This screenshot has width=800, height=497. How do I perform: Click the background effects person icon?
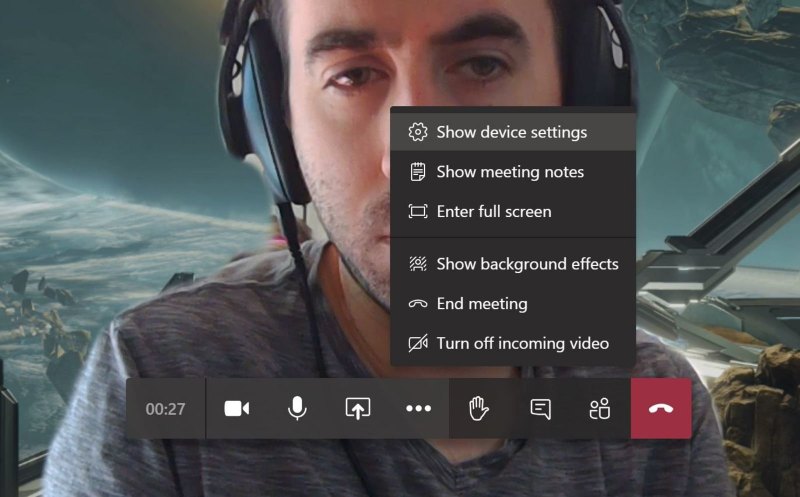coord(418,264)
